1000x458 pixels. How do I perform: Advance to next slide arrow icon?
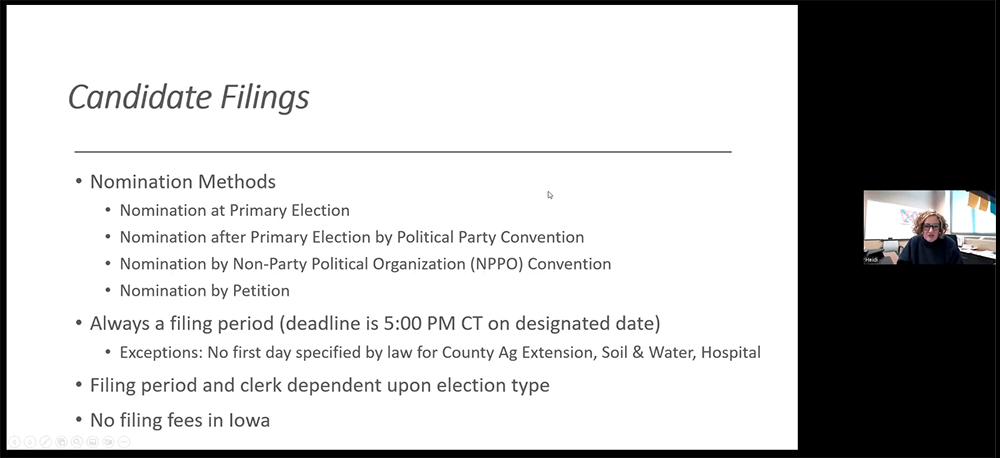point(30,441)
